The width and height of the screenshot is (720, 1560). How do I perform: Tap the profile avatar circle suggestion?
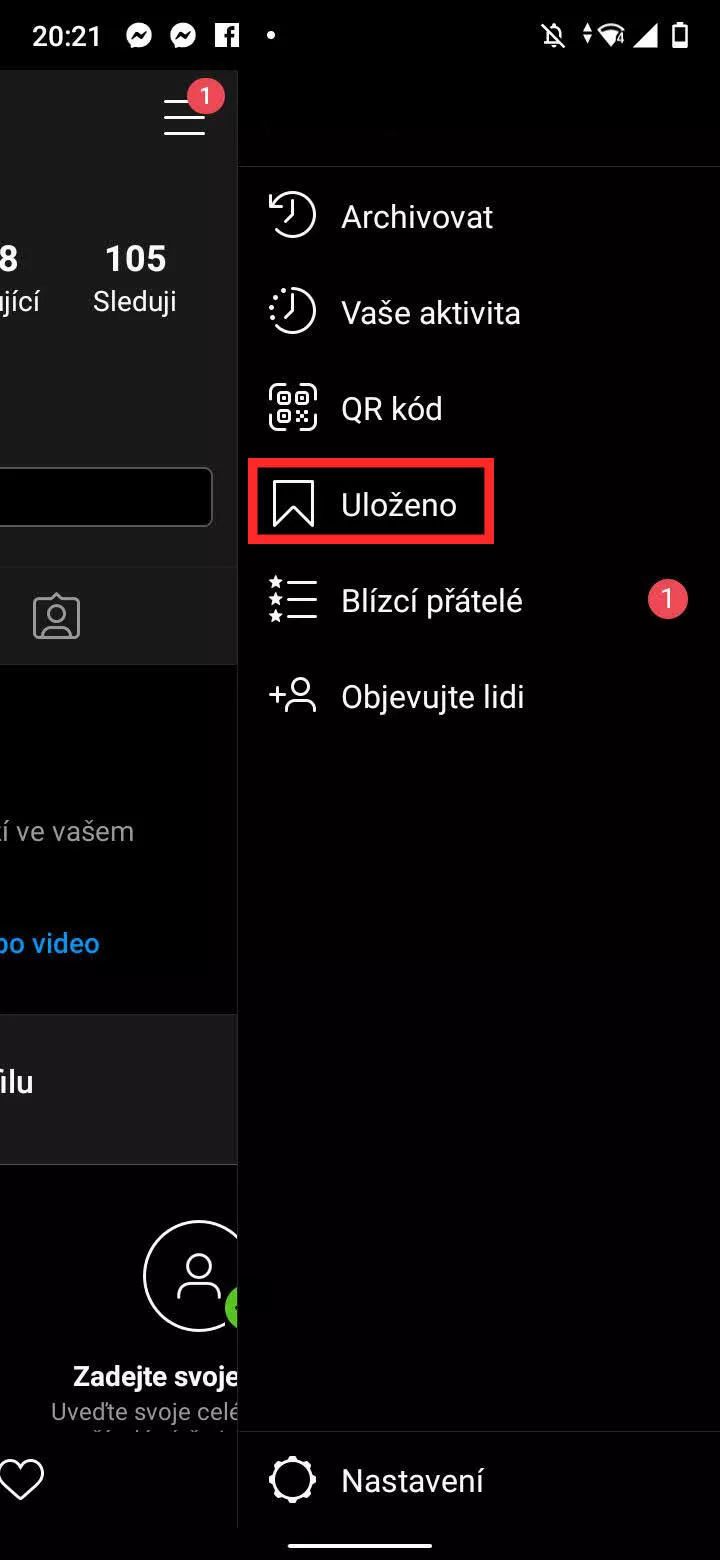coord(191,1276)
